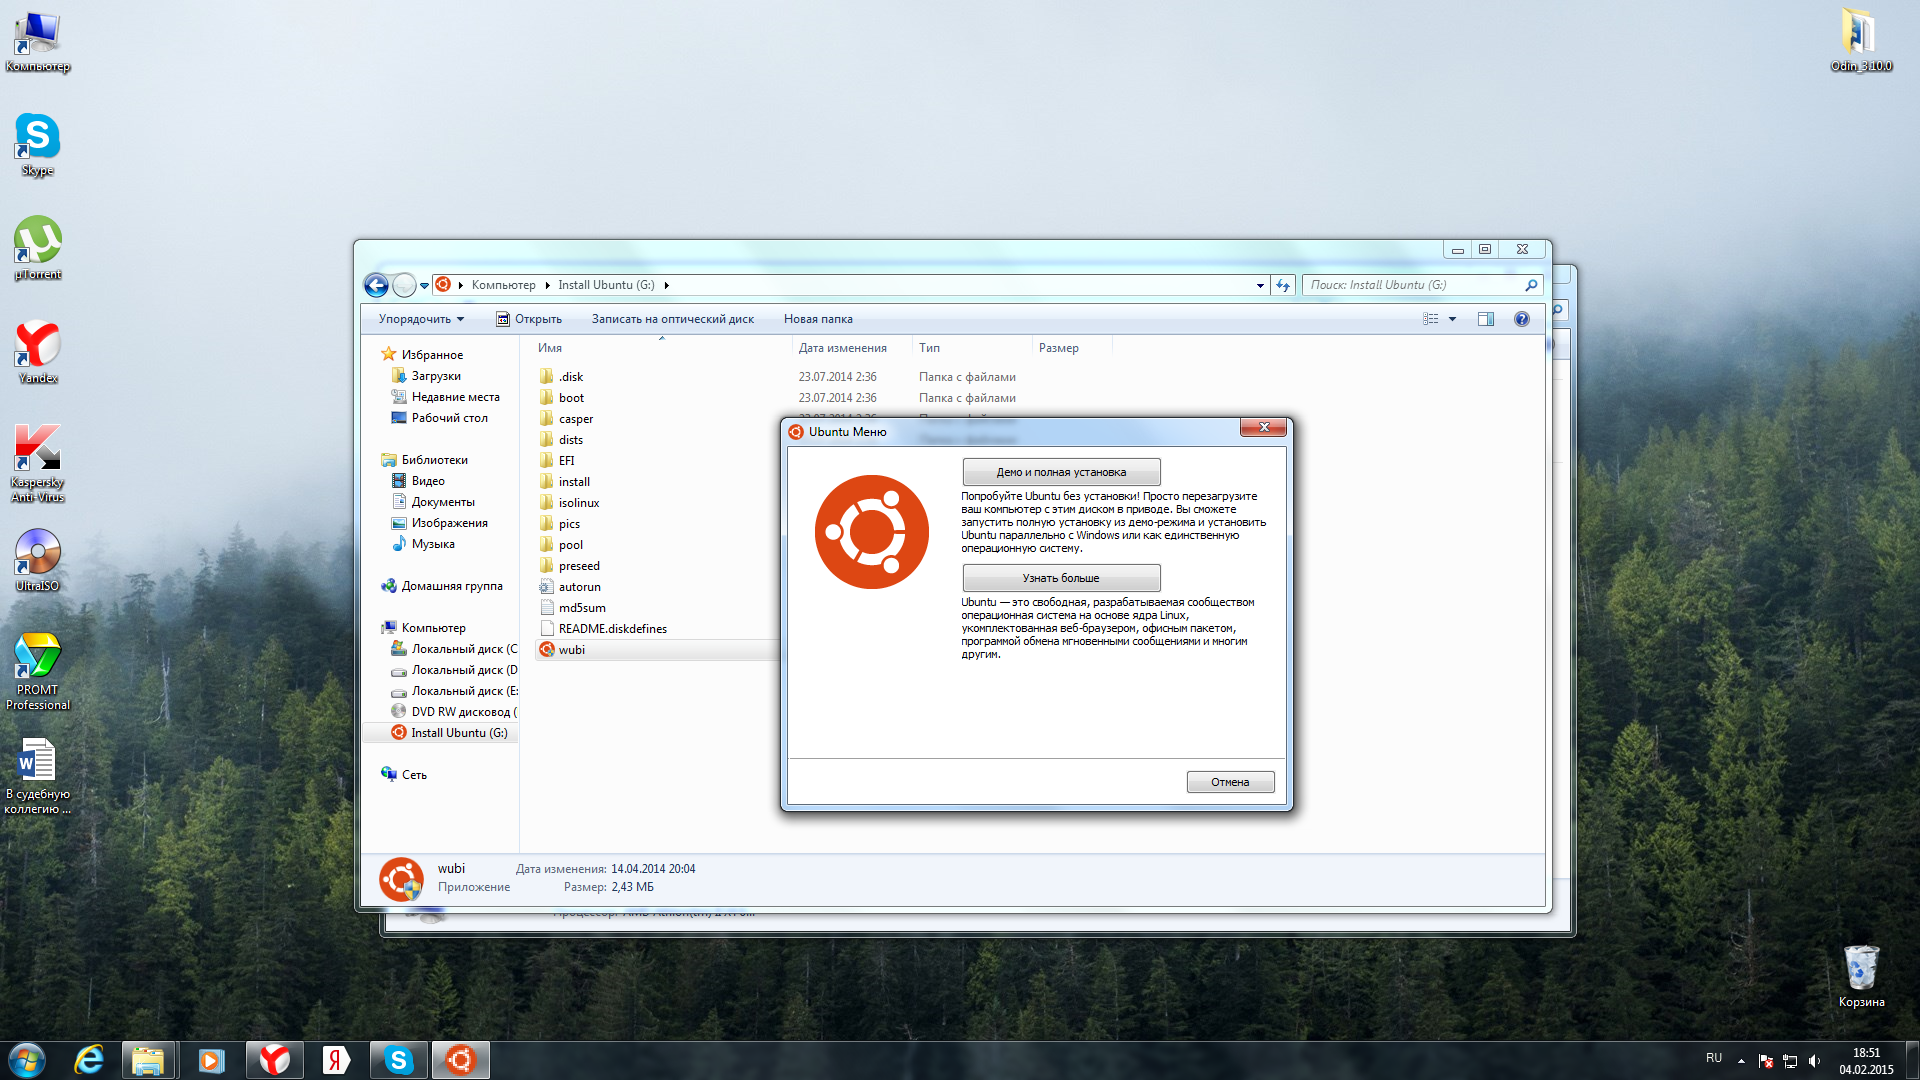Launch Kaspersky Anti-Virus desktop shortcut
Image resolution: width=1920 pixels, height=1080 pixels.
click(x=37, y=463)
